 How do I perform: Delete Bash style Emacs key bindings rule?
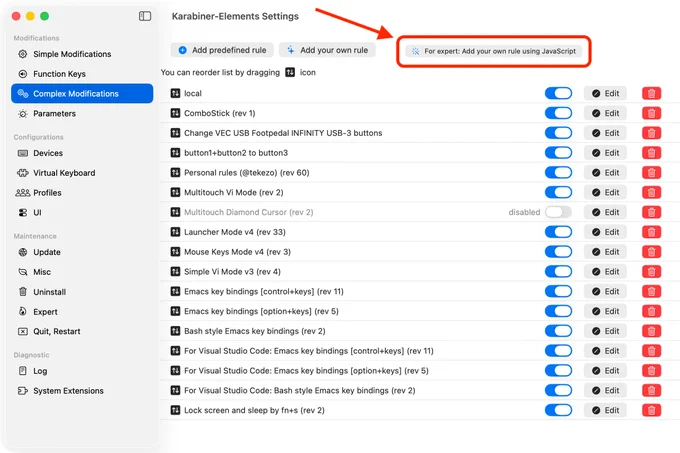tap(651, 331)
